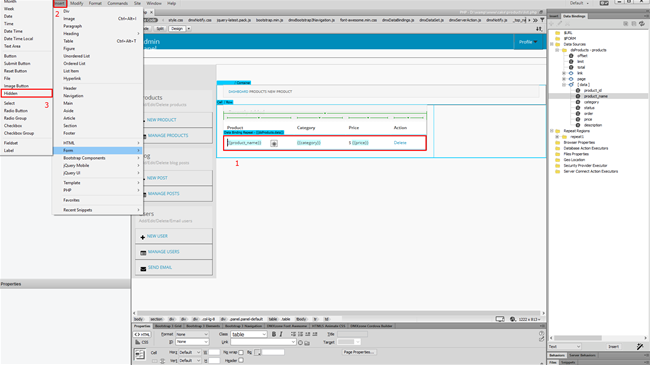The height and width of the screenshot is (365, 650).
Task: Switch to the Data Bindings tab
Action: (574, 16)
